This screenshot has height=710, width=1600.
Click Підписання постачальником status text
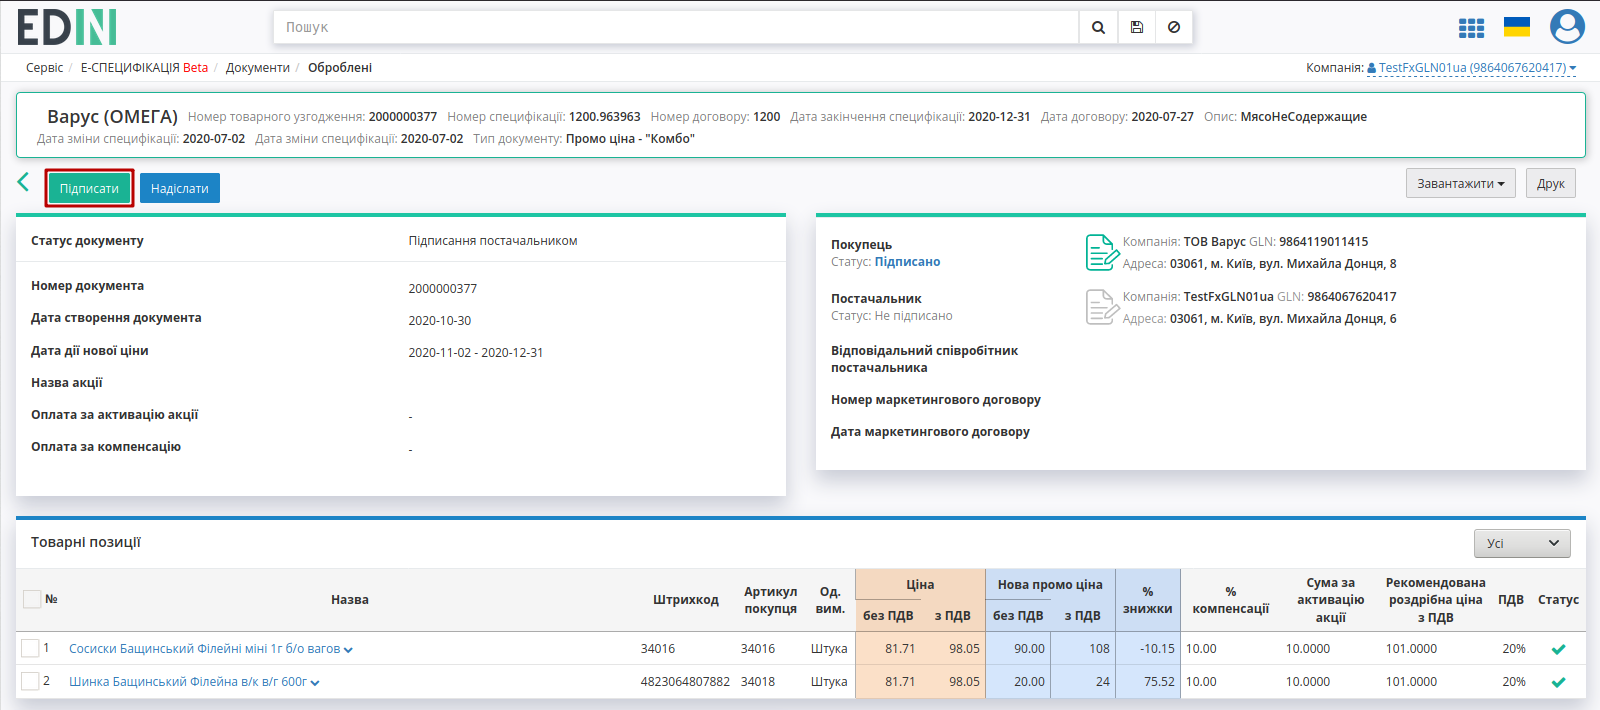(493, 241)
